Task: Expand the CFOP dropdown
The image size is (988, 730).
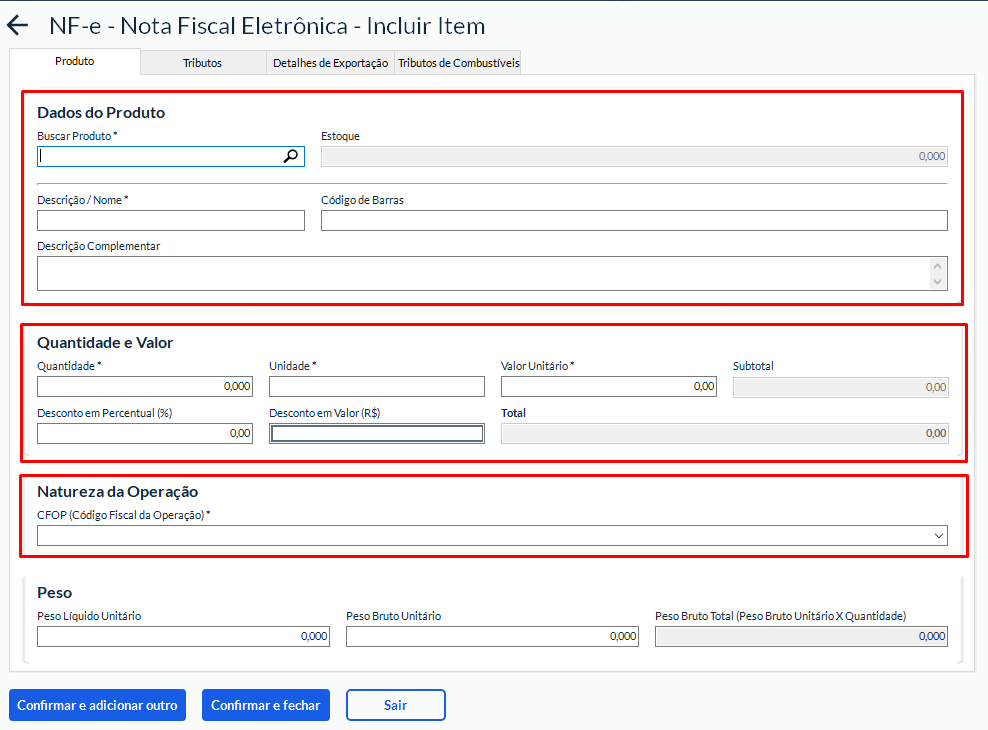Action: (x=938, y=536)
